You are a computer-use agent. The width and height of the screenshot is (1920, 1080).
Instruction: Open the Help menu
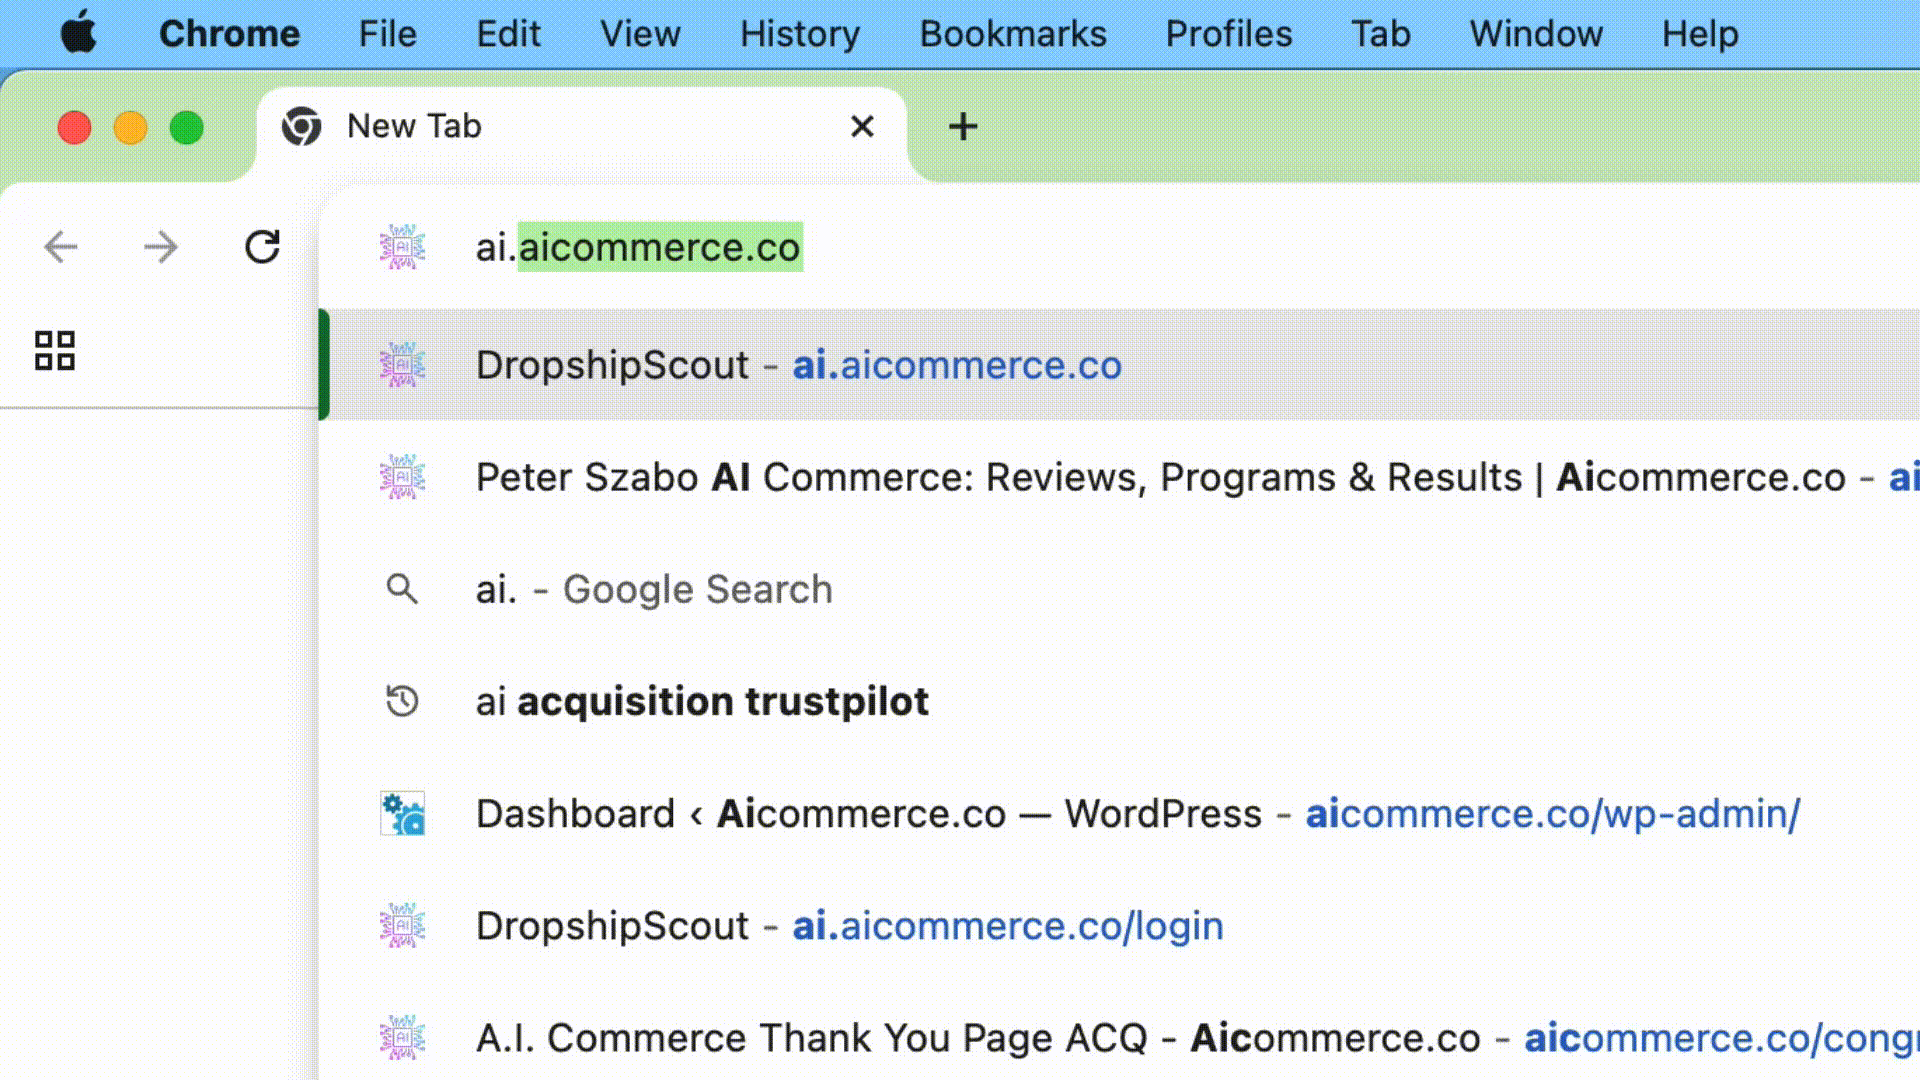point(1699,34)
